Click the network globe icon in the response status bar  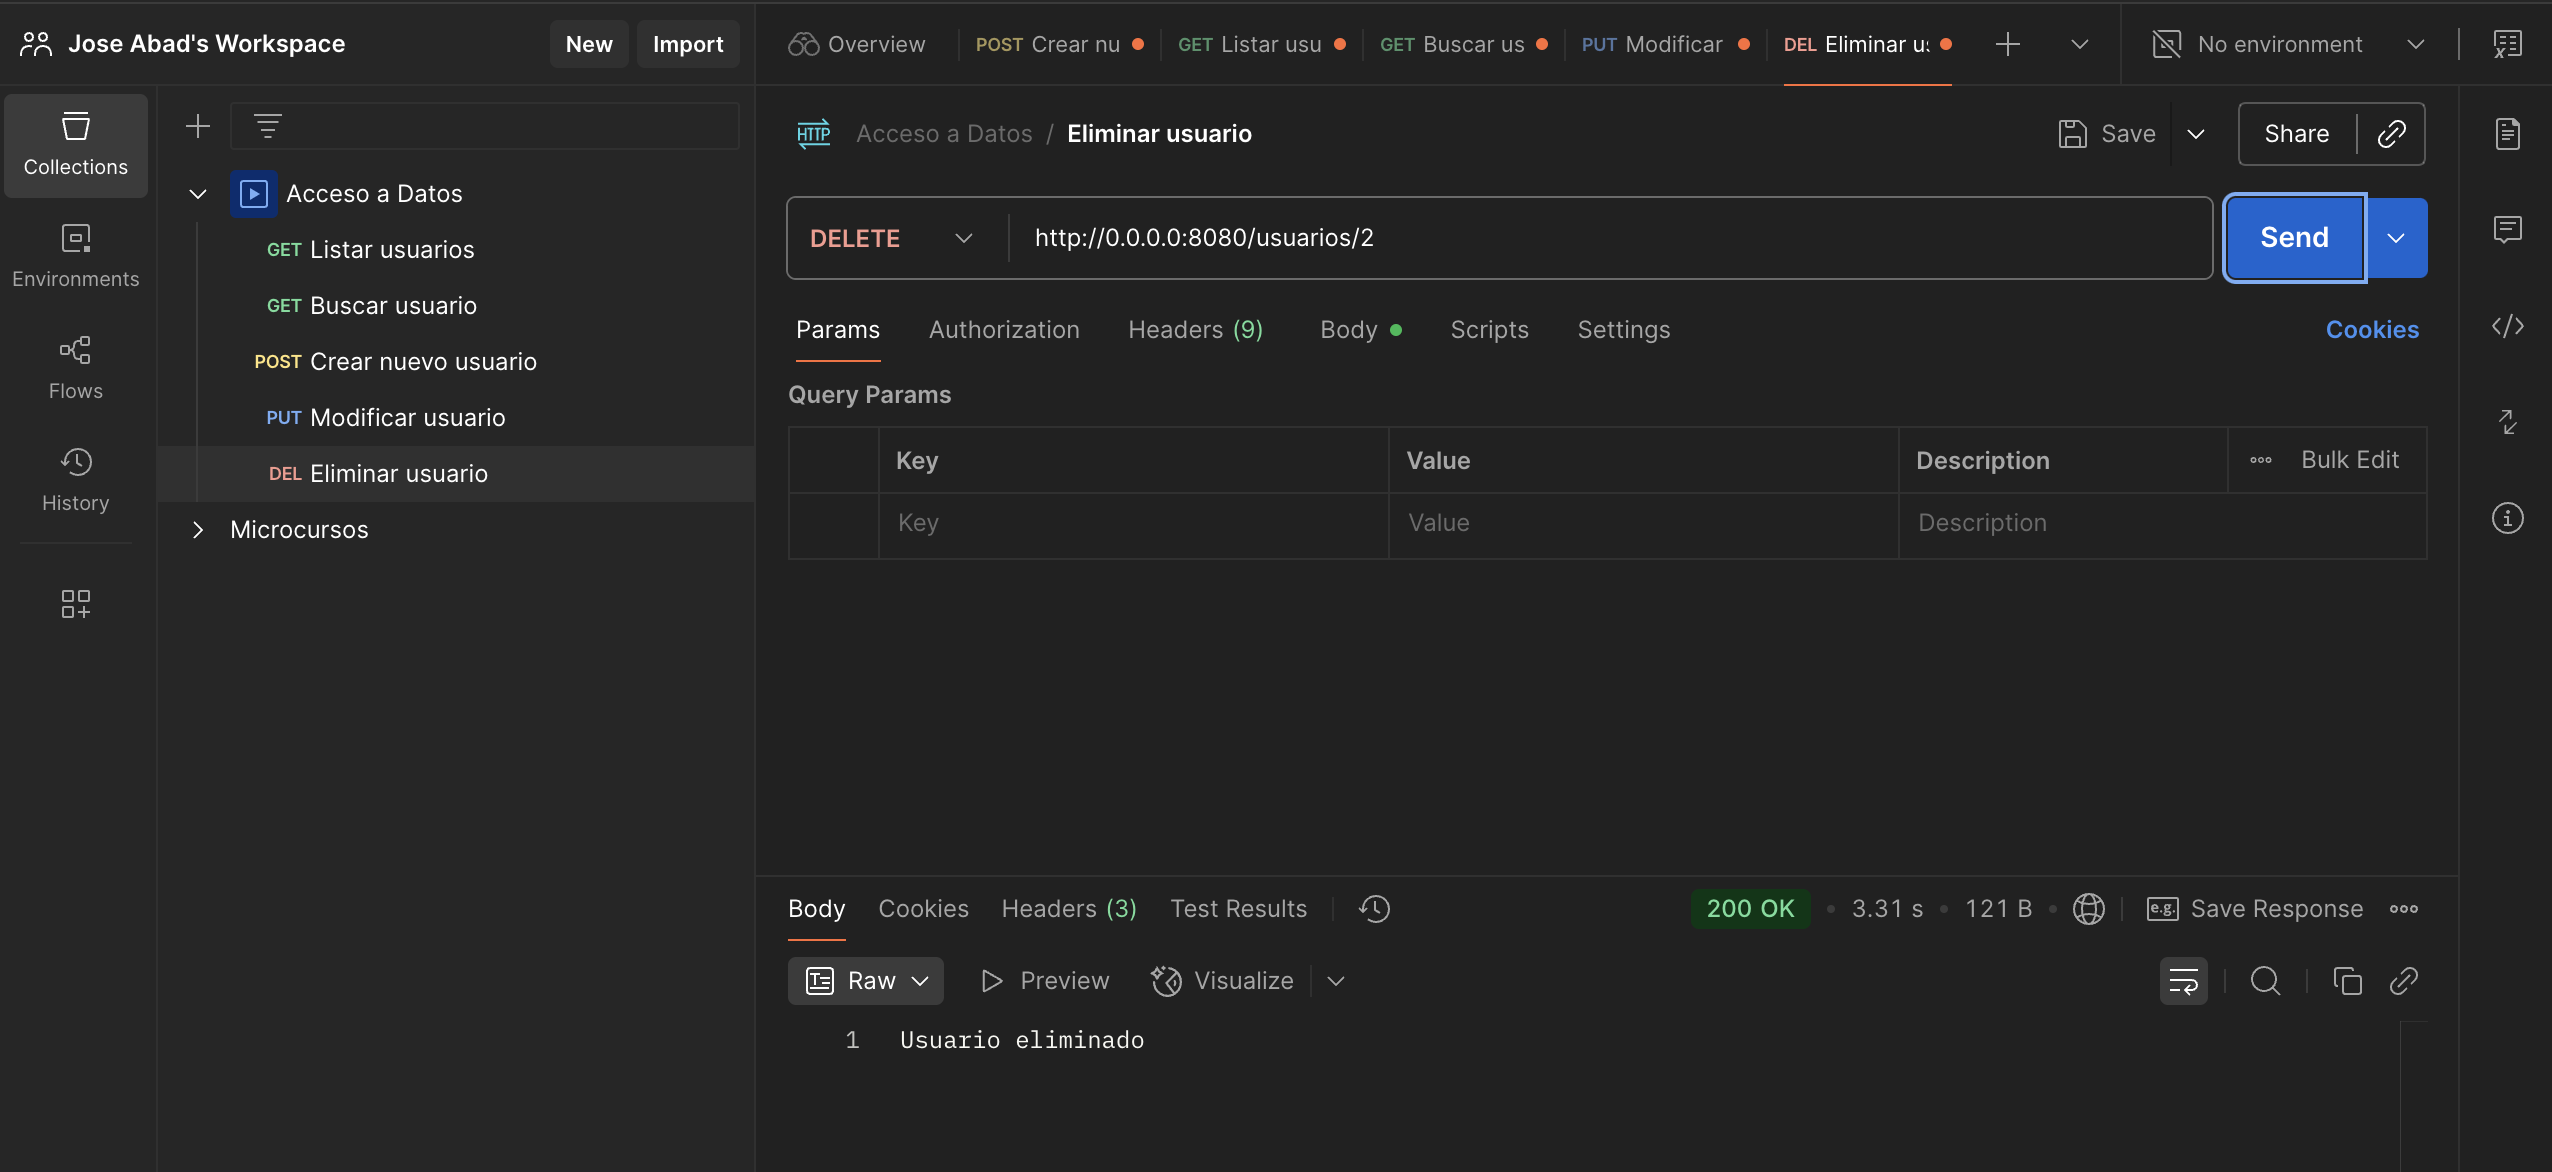coord(2088,908)
